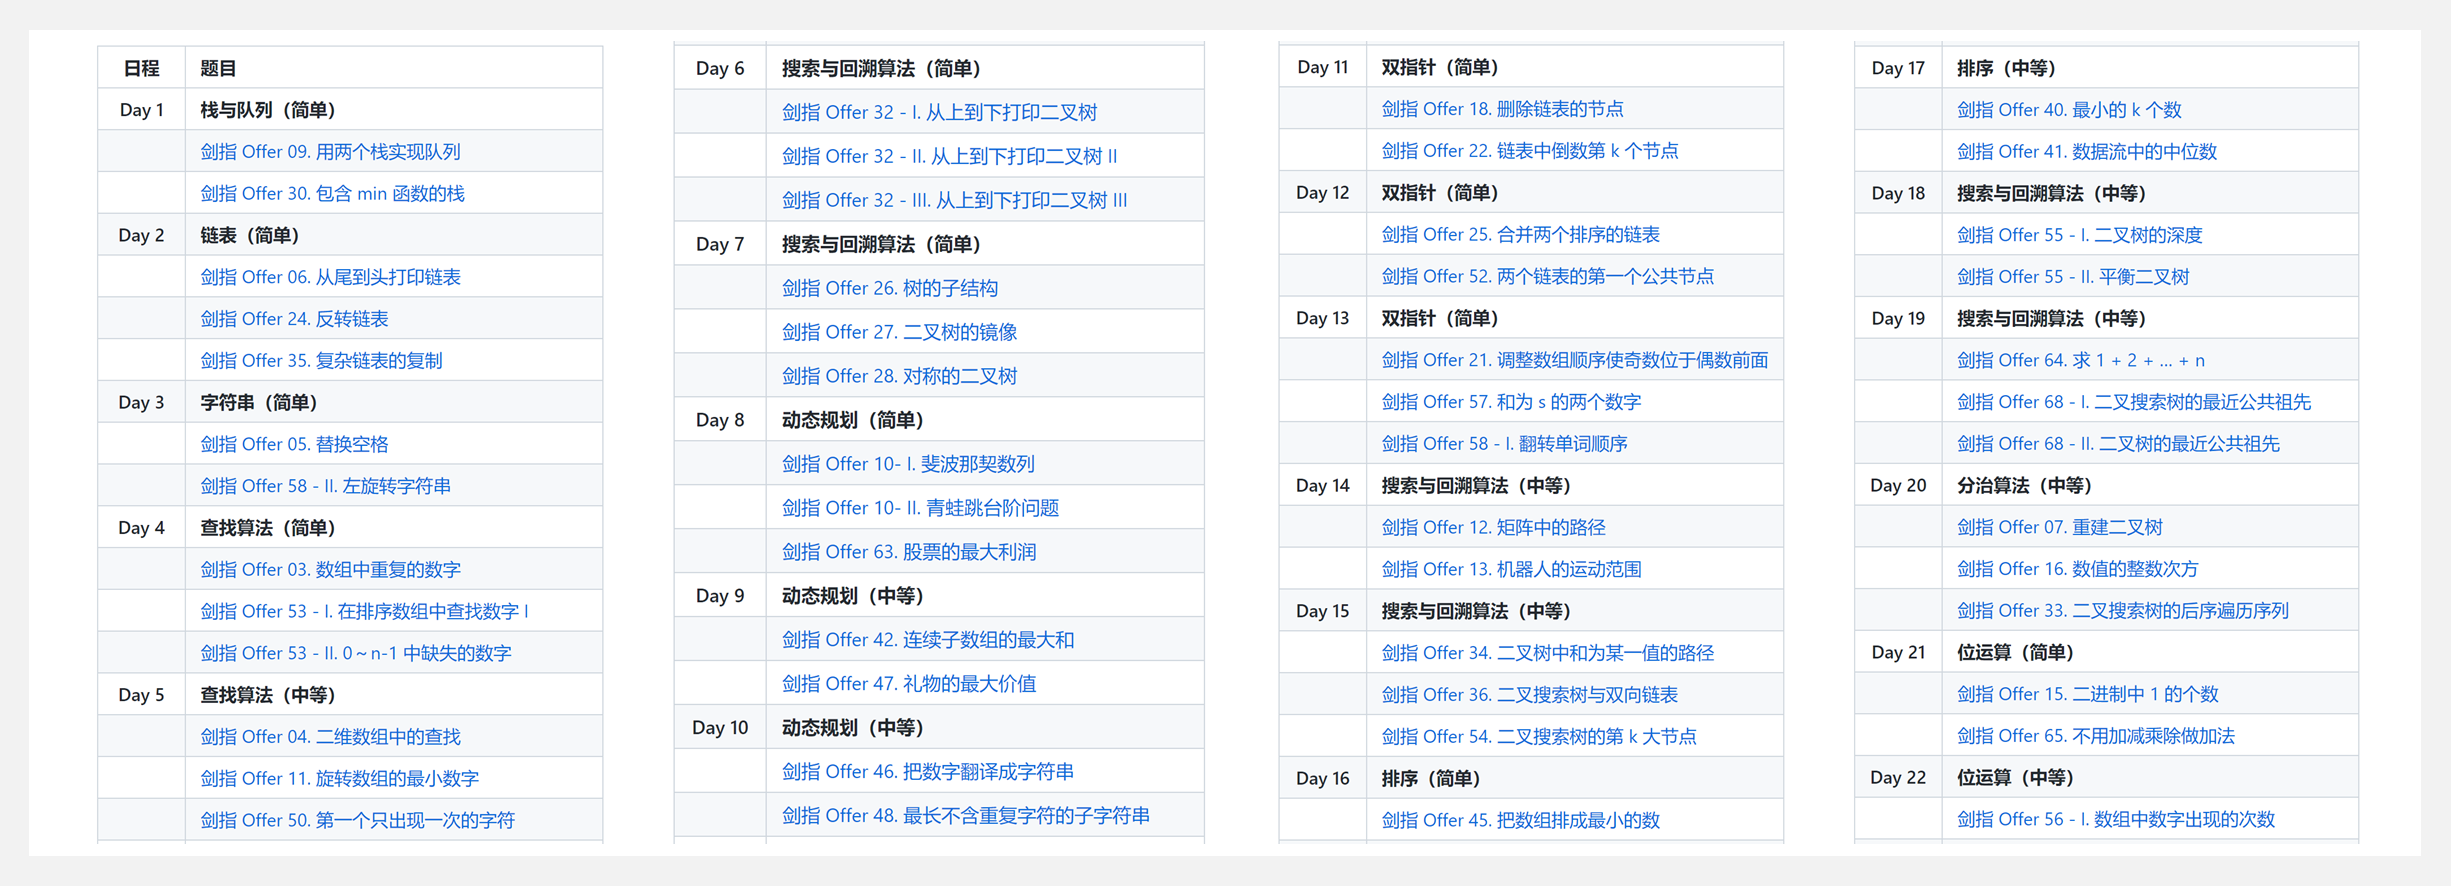Open 剑指 Offer 63. 股票的最大利润

pyautogui.click(x=909, y=552)
